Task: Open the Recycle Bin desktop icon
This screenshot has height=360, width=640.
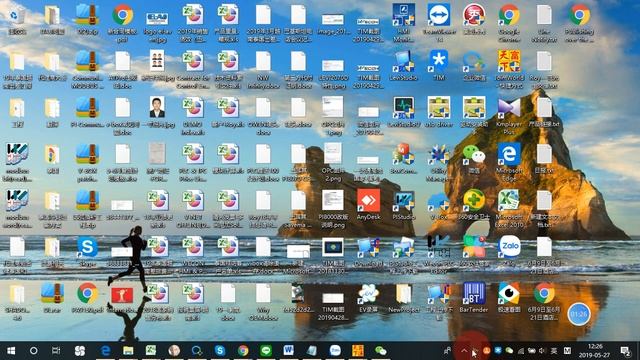Action: point(17,16)
